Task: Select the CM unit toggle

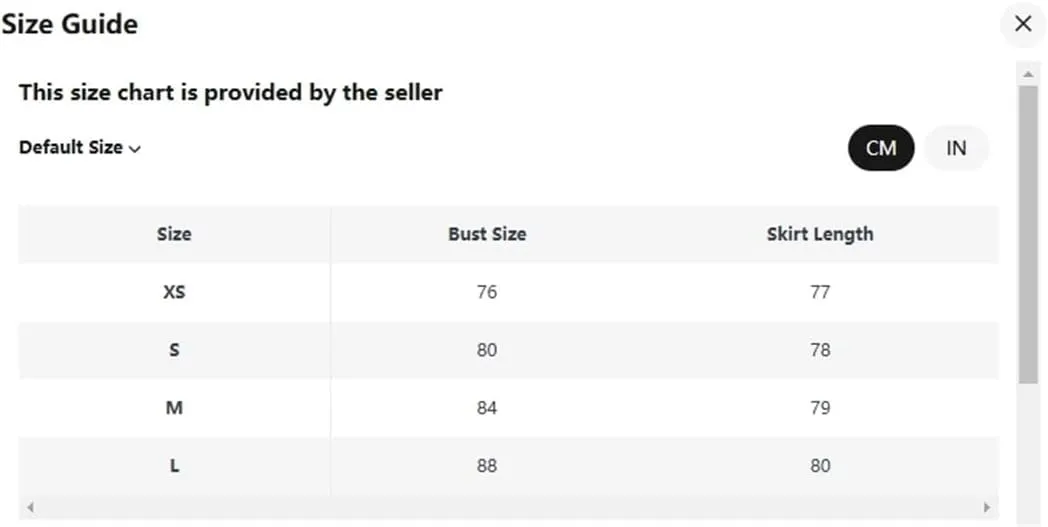Action: (881, 148)
